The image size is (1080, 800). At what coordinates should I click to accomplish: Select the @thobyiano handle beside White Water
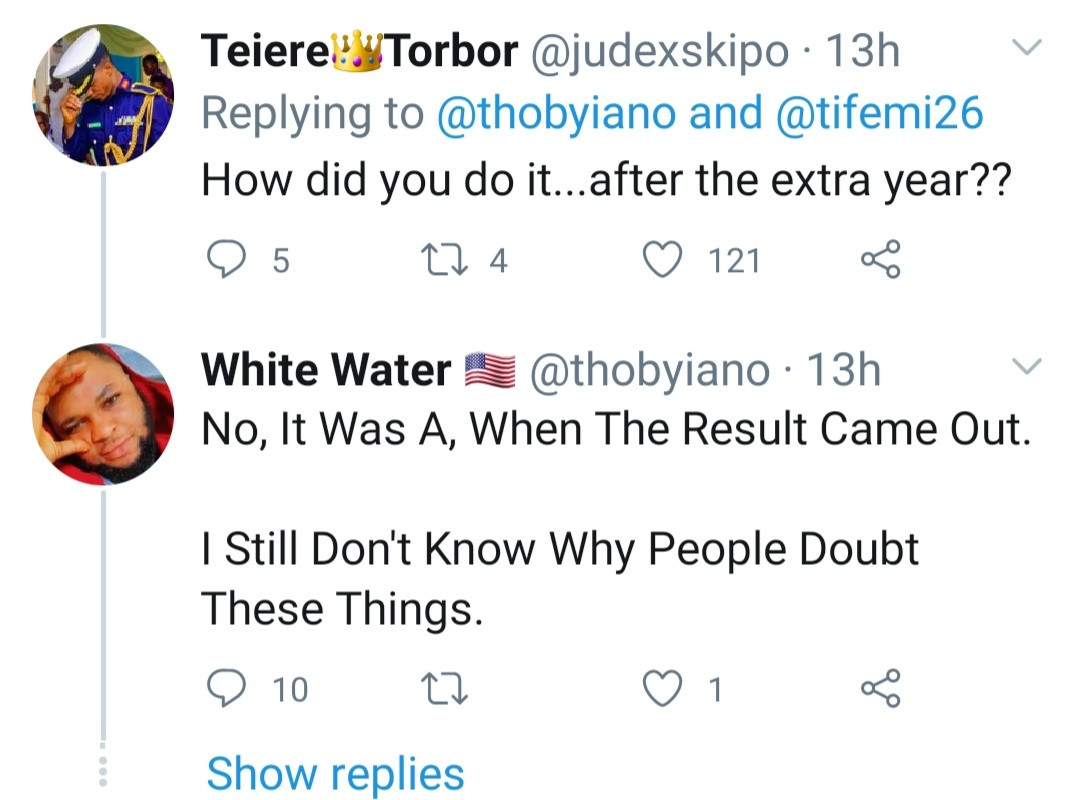648,371
